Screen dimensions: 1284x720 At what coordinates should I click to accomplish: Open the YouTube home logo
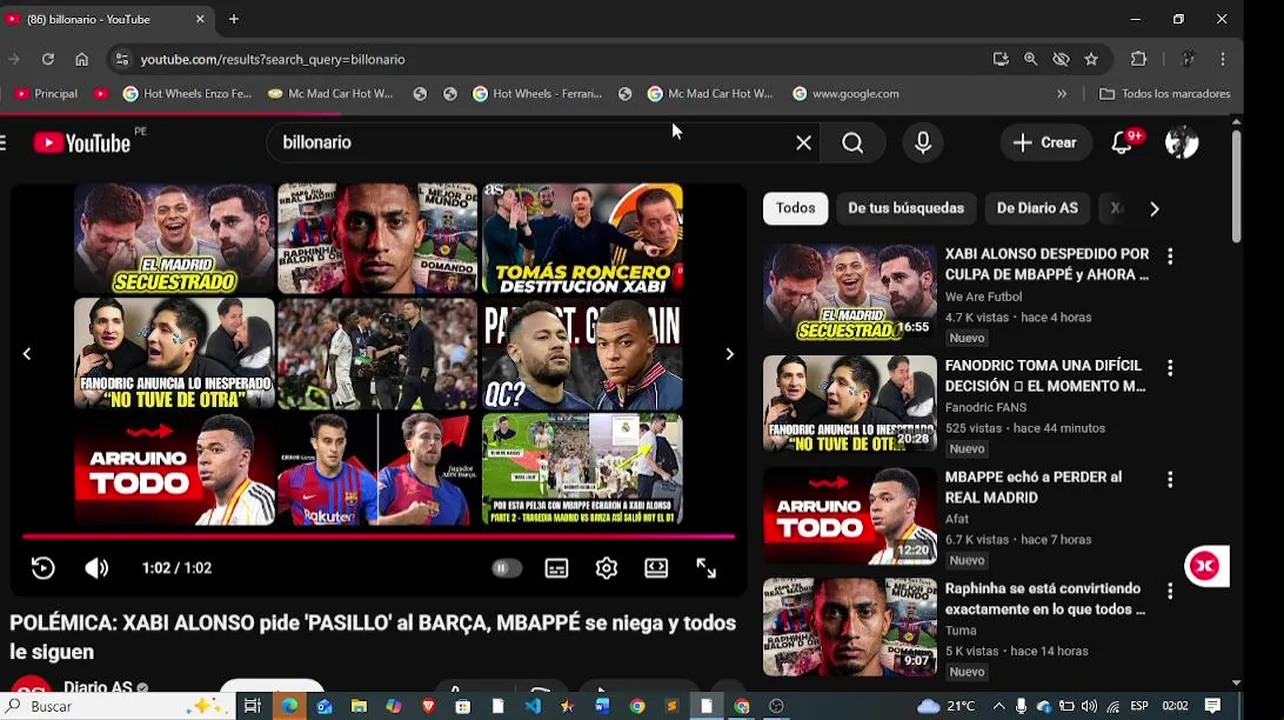[x=82, y=143]
